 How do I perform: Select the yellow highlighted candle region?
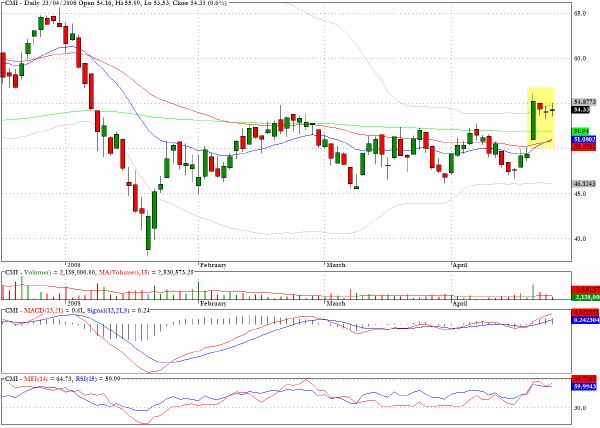(541, 117)
